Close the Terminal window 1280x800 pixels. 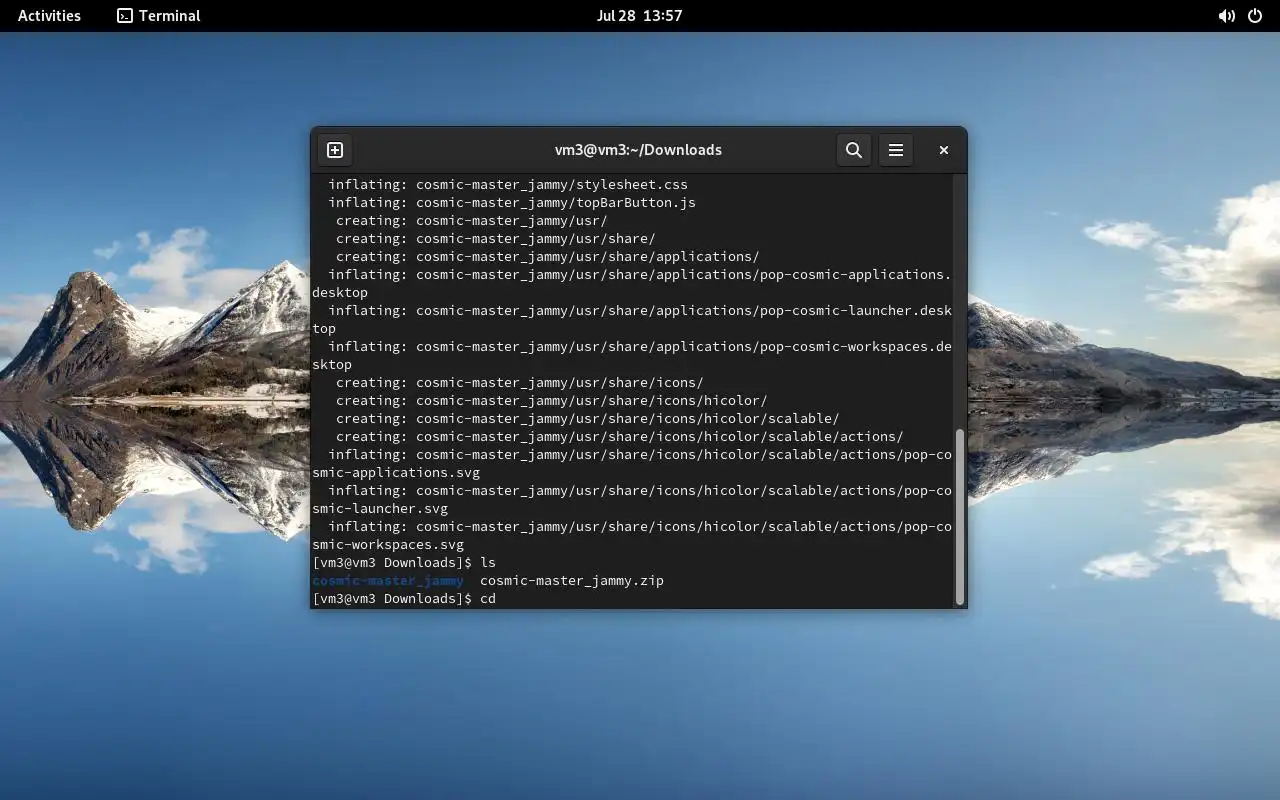pyautogui.click(x=943, y=150)
